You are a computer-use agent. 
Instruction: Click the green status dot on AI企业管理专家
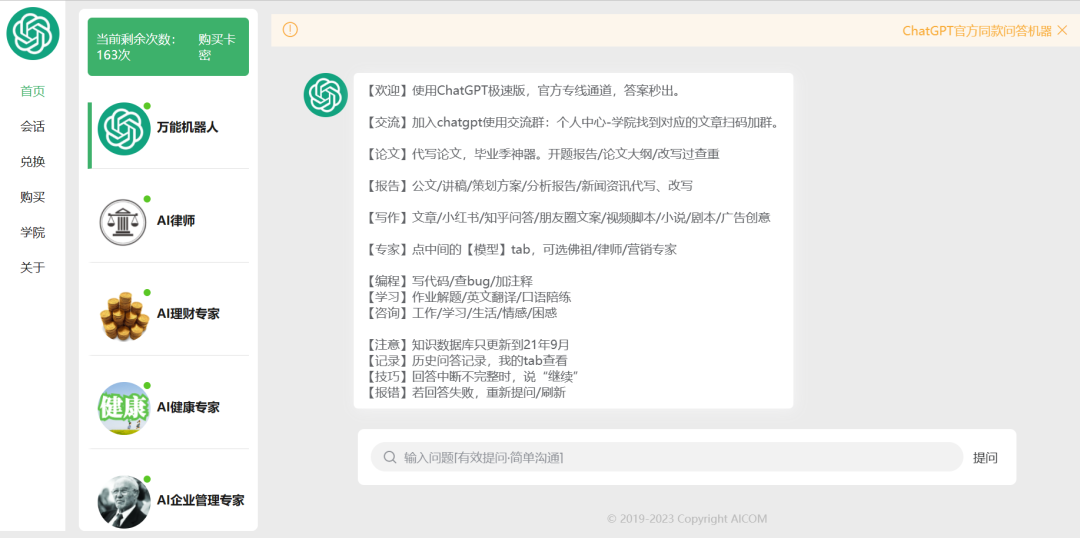click(147, 479)
